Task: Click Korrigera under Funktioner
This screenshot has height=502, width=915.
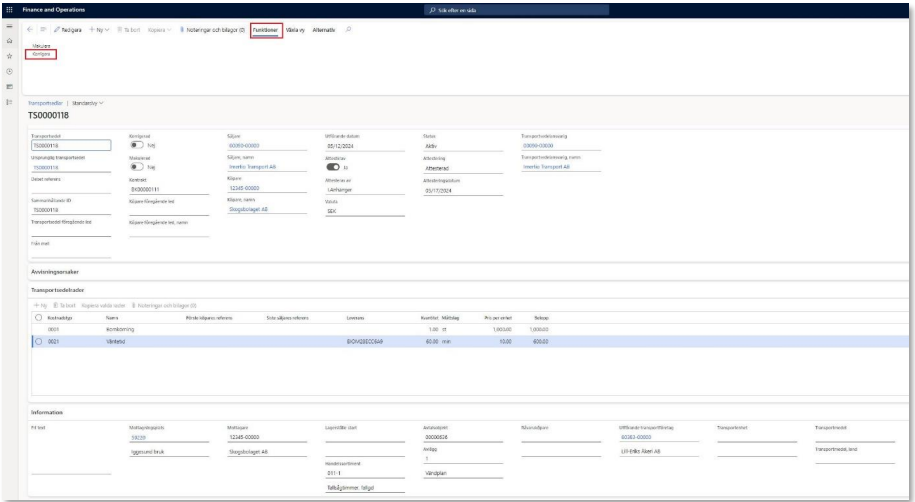Action: 42,54
